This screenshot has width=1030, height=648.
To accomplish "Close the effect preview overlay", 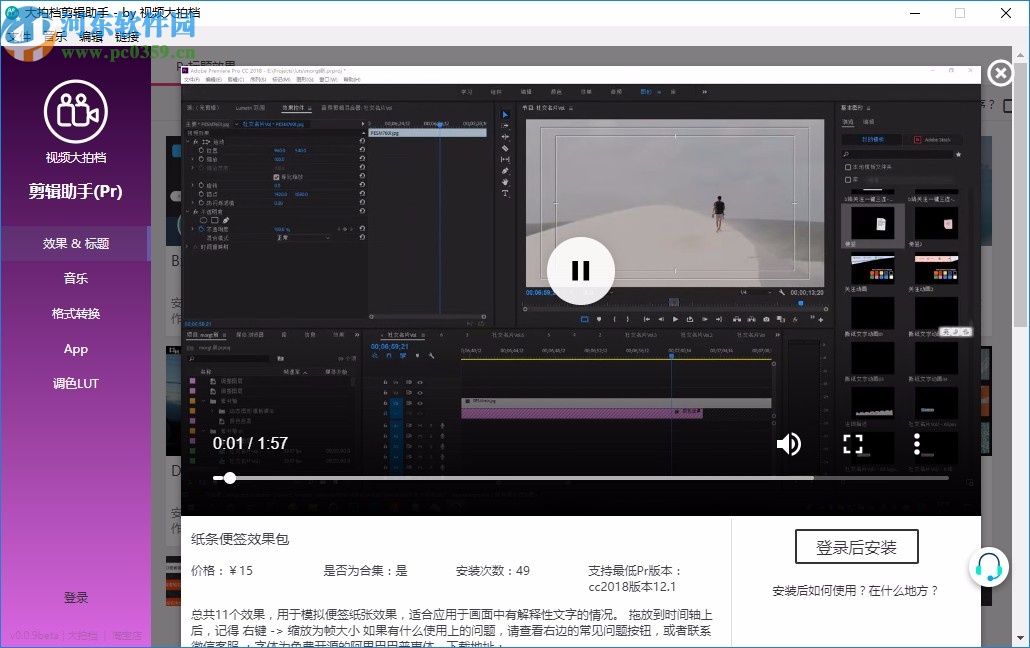I will point(999,73).
